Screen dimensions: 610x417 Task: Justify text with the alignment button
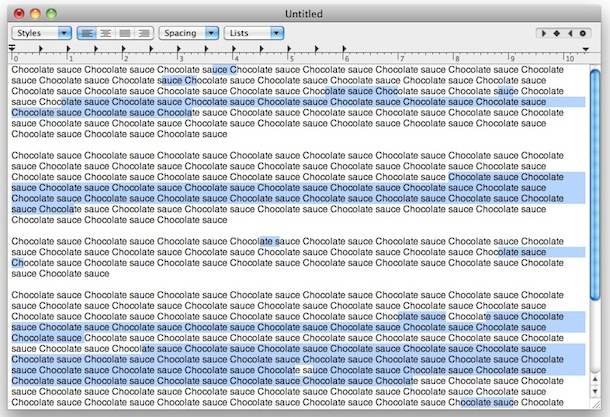[125, 33]
